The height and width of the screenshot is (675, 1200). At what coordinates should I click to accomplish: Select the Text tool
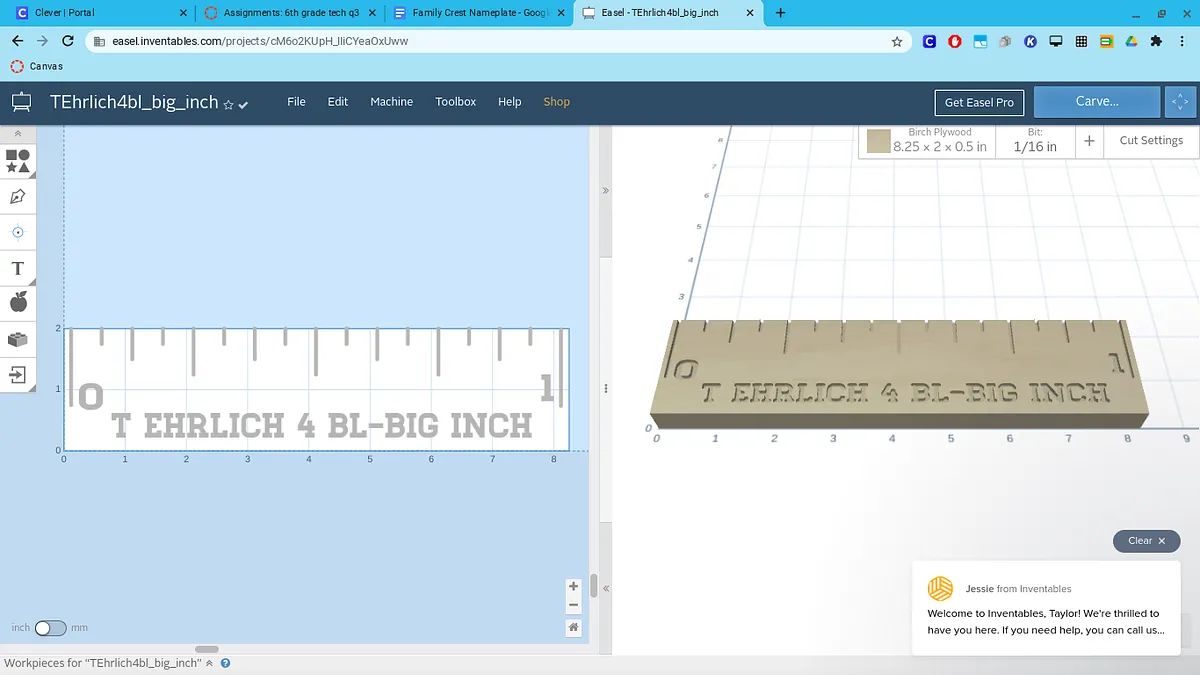(x=17, y=269)
